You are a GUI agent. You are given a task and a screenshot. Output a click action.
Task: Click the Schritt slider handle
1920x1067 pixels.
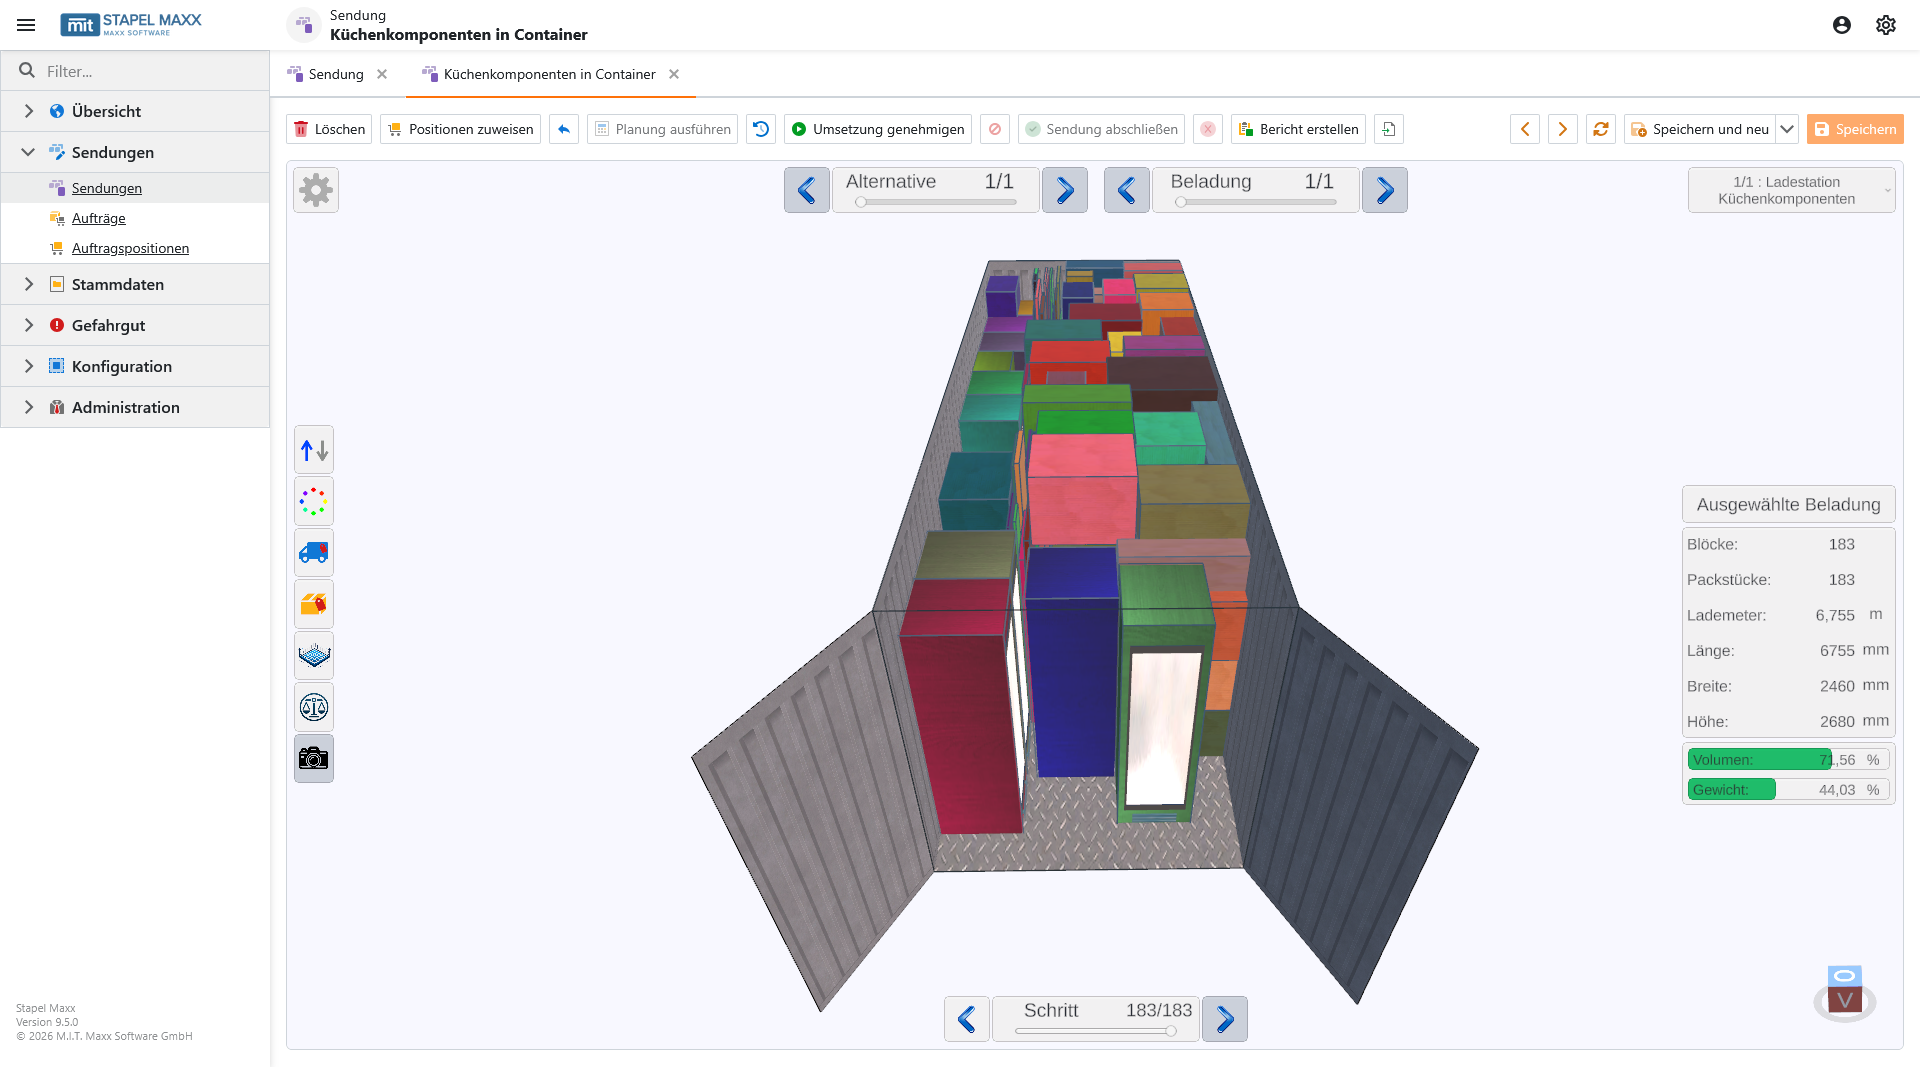[1171, 1031]
